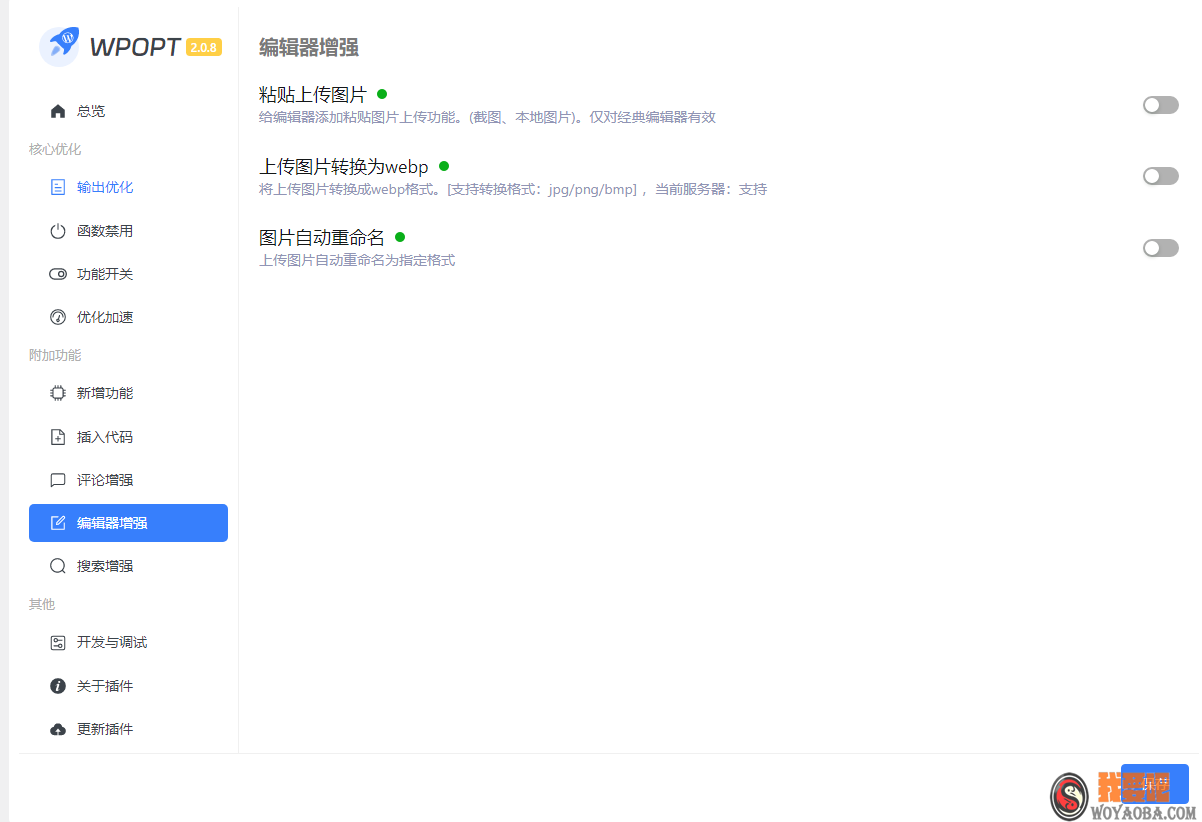
Task: Click the power icon beside 函数禁用
Action: pyautogui.click(x=58, y=230)
